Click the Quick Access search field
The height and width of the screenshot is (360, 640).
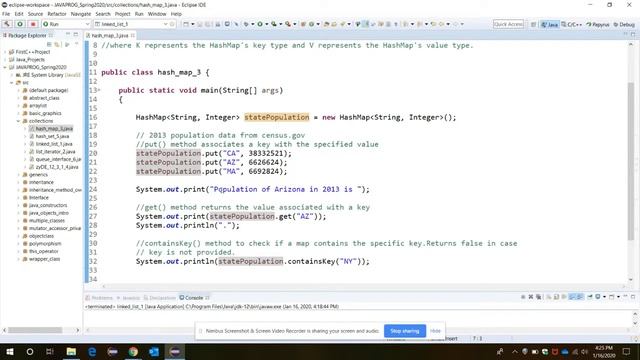(508, 24)
